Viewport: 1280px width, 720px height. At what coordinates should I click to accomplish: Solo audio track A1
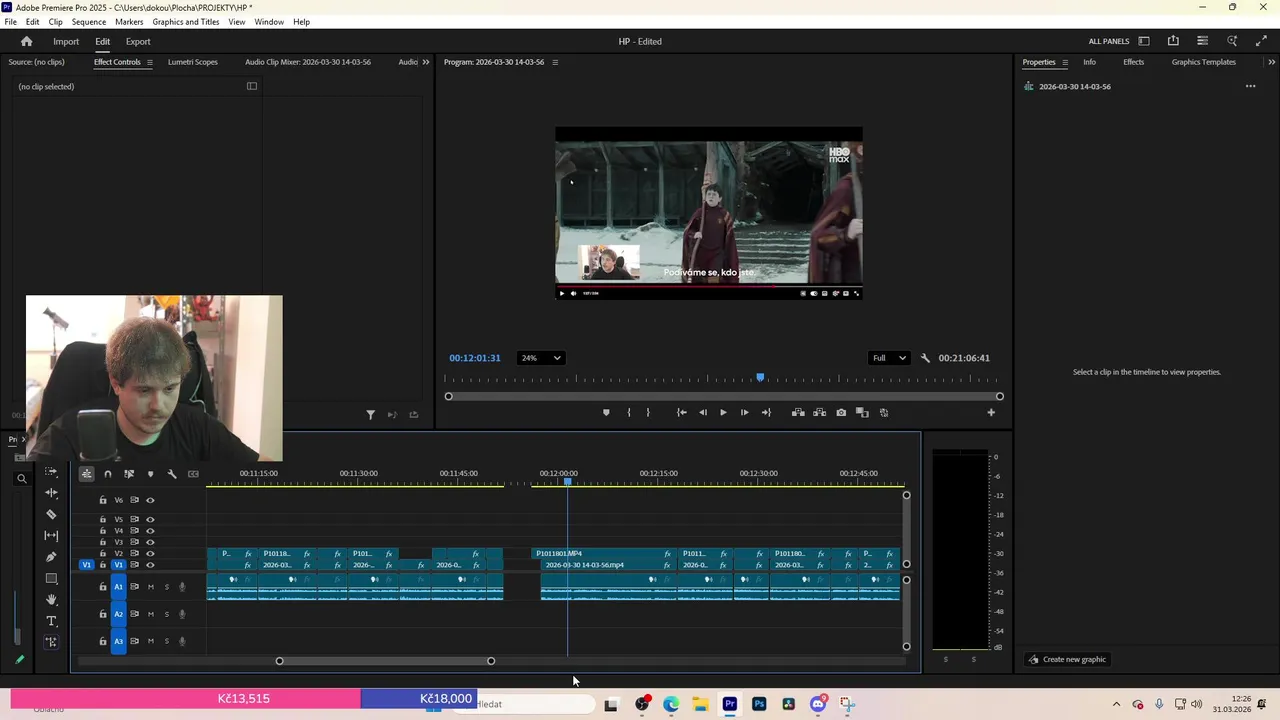click(167, 587)
